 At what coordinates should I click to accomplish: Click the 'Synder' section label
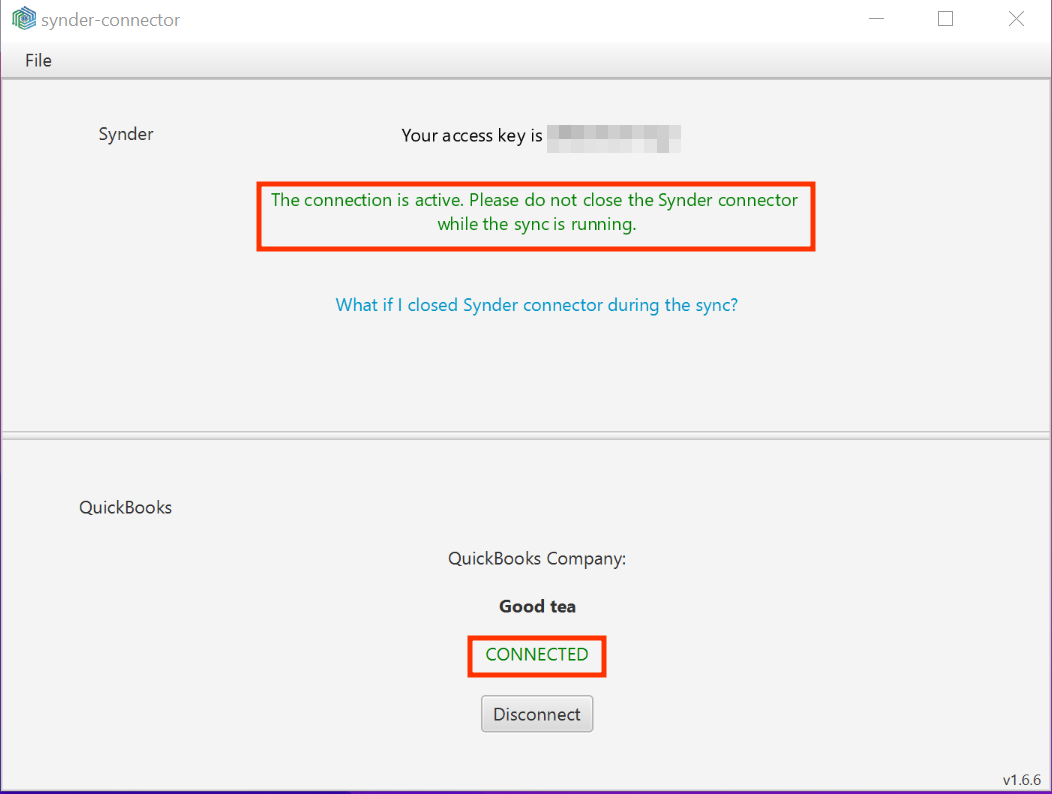click(126, 134)
